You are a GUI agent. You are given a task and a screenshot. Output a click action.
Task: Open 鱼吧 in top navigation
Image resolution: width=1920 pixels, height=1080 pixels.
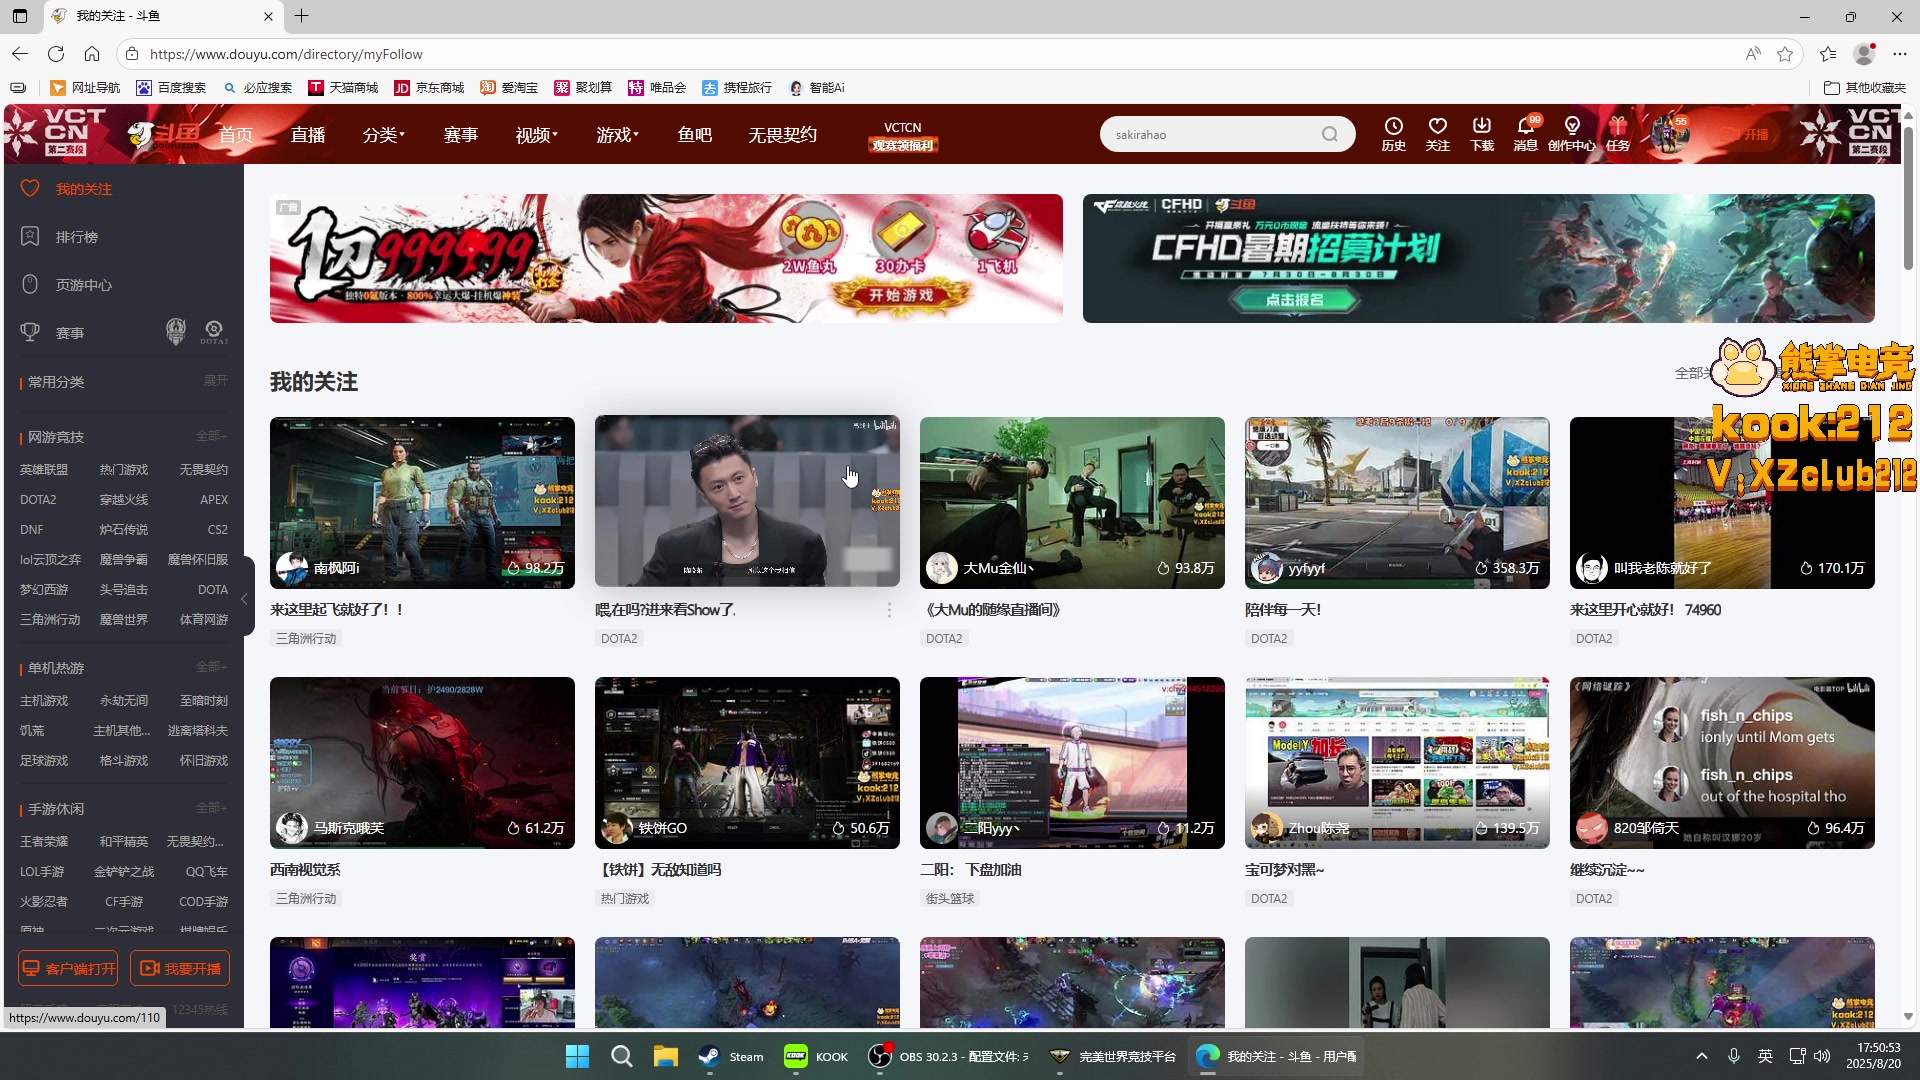[x=694, y=135]
